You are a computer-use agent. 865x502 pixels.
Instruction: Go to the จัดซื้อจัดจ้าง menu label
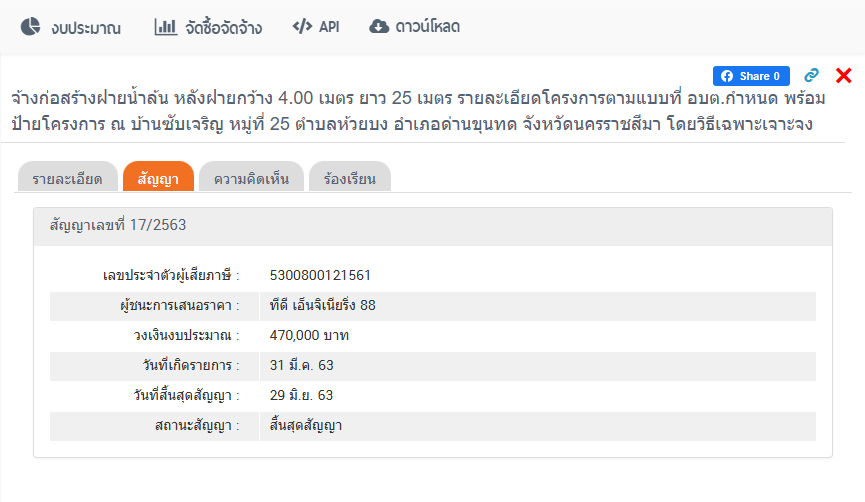pyautogui.click(x=223, y=28)
